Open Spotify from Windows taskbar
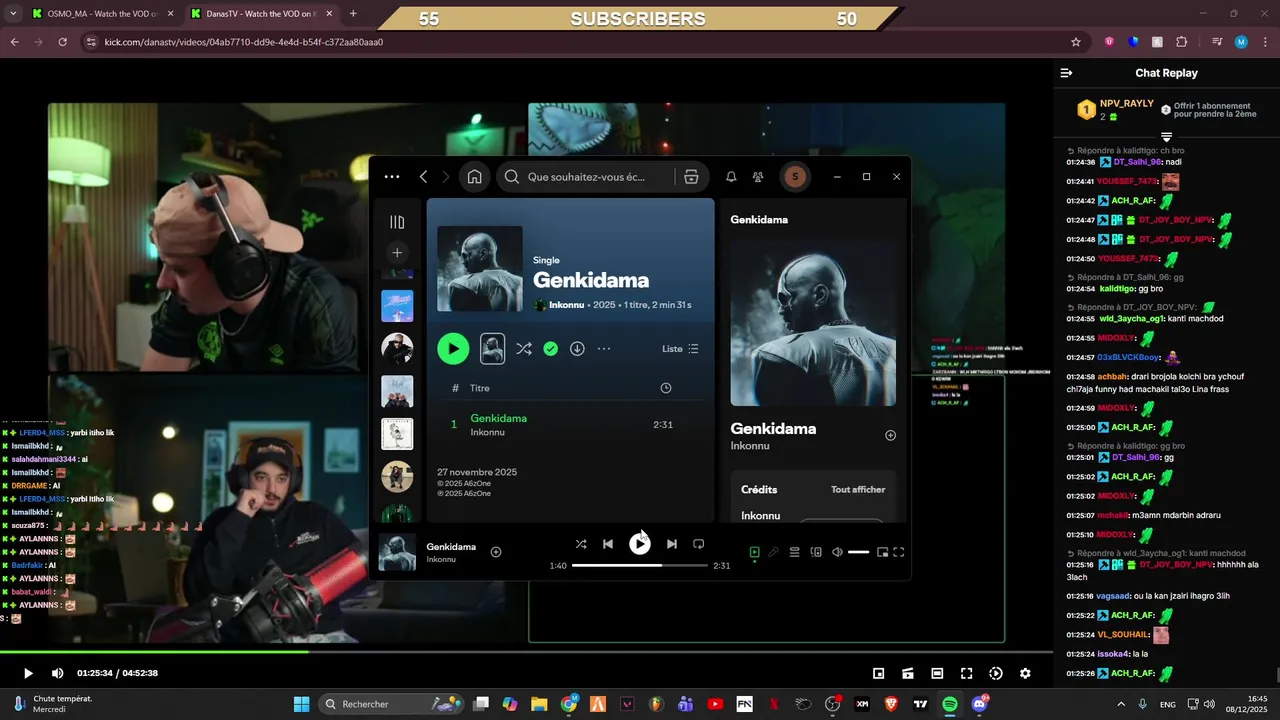Screen dimensions: 1280x720 tap(950, 704)
